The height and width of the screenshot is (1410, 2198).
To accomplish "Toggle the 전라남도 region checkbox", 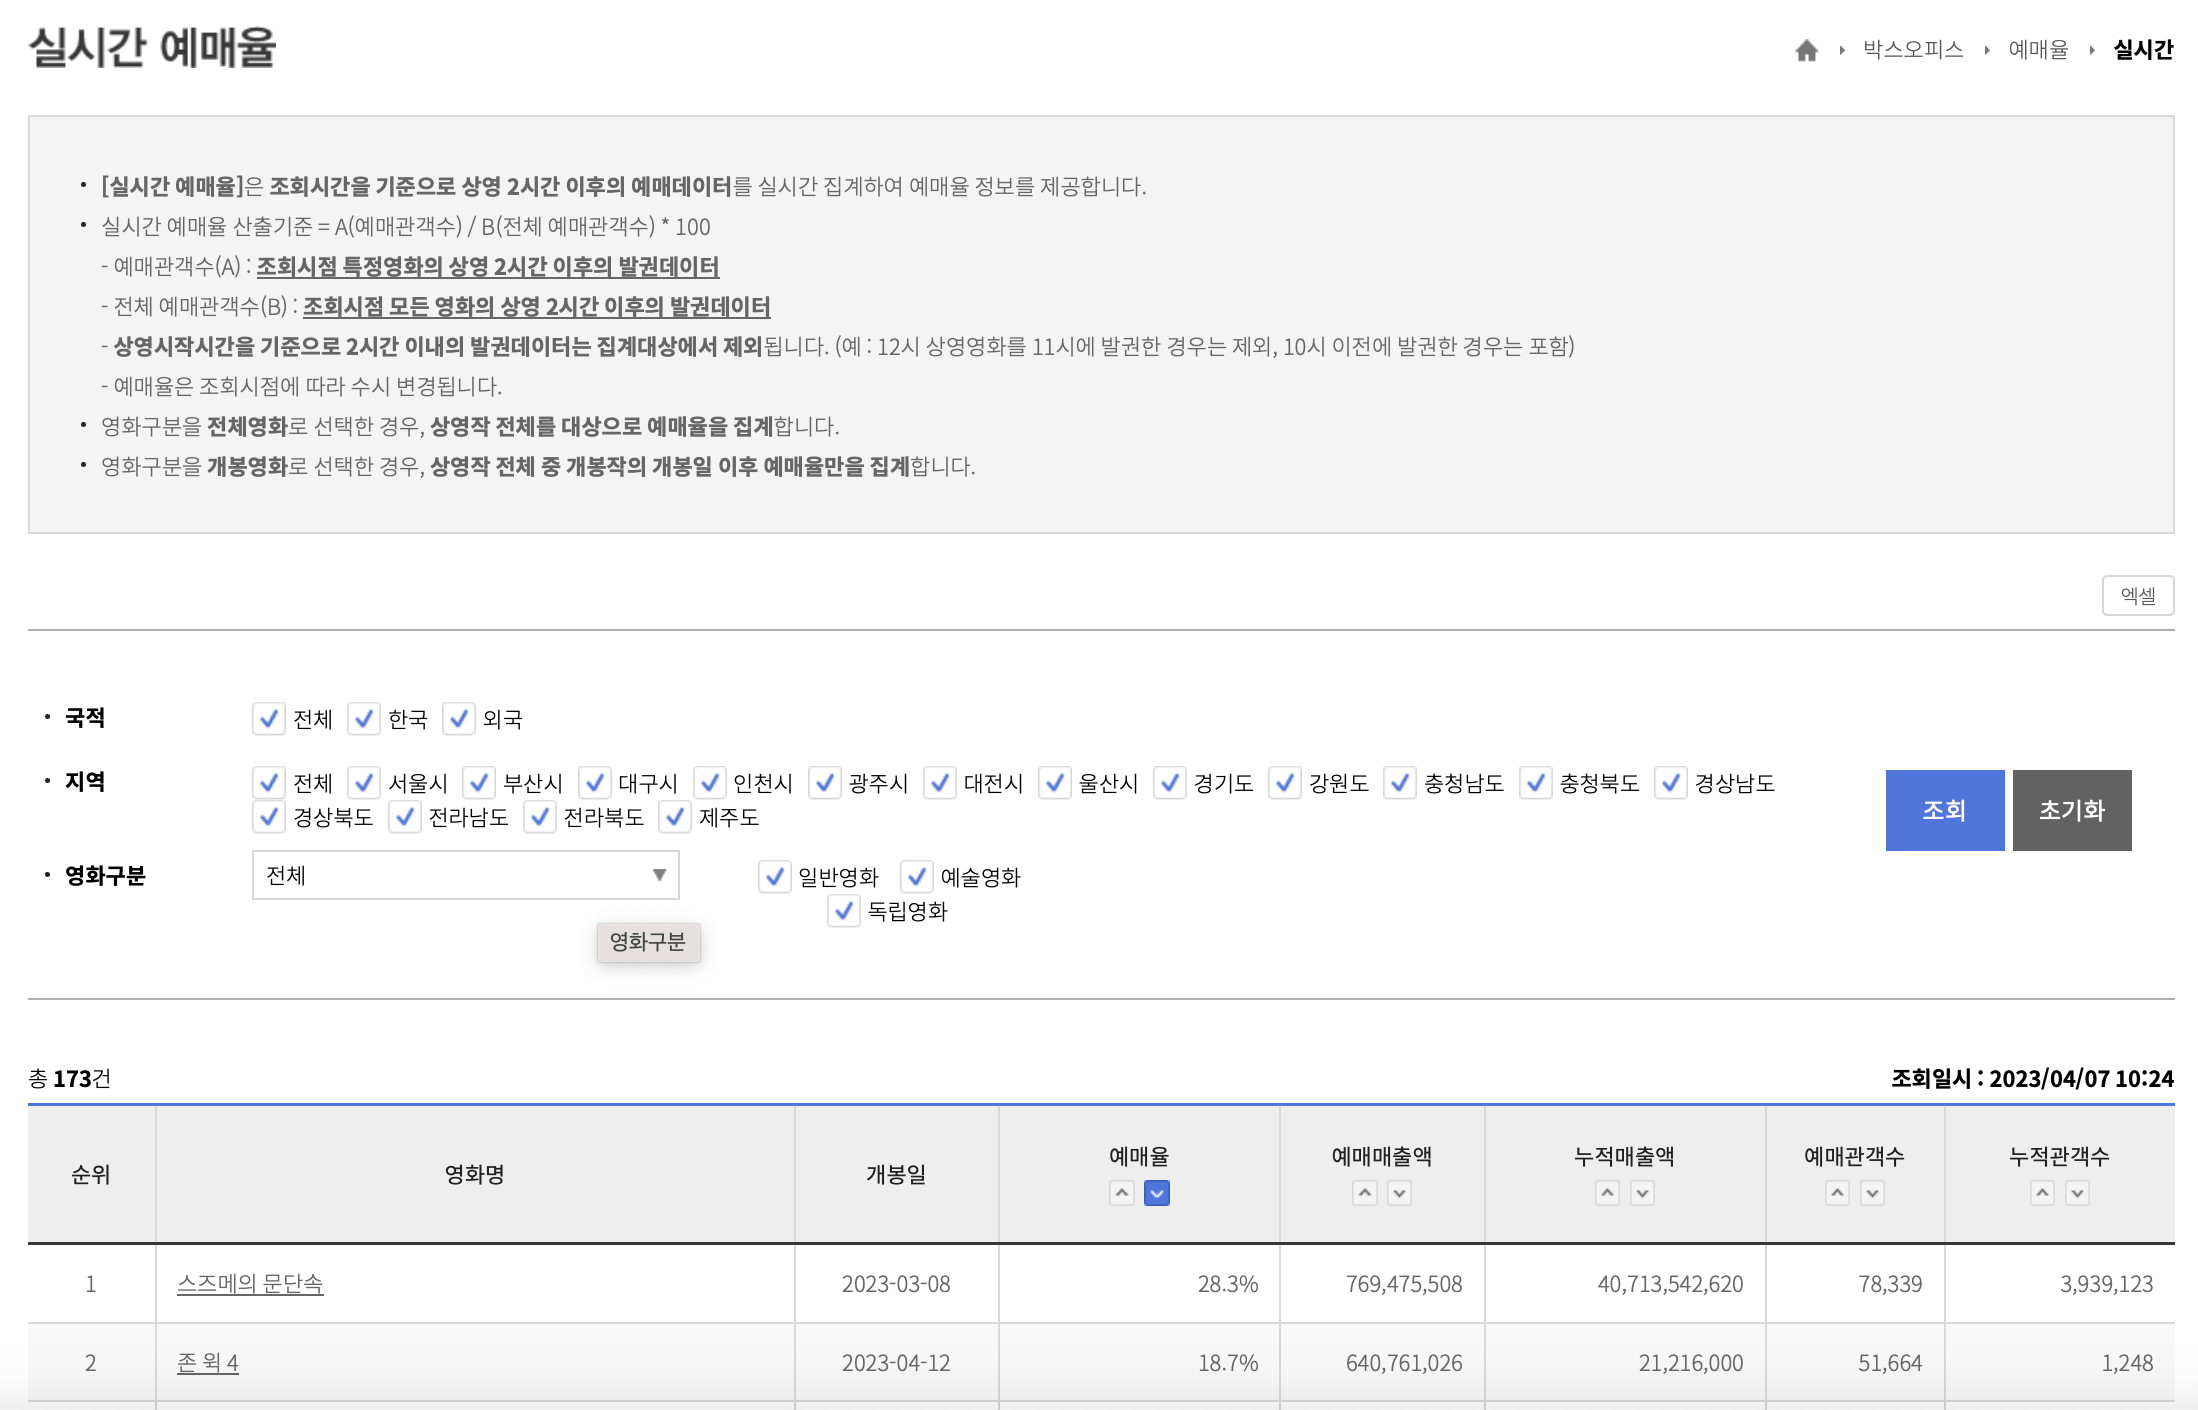I will click(404, 817).
